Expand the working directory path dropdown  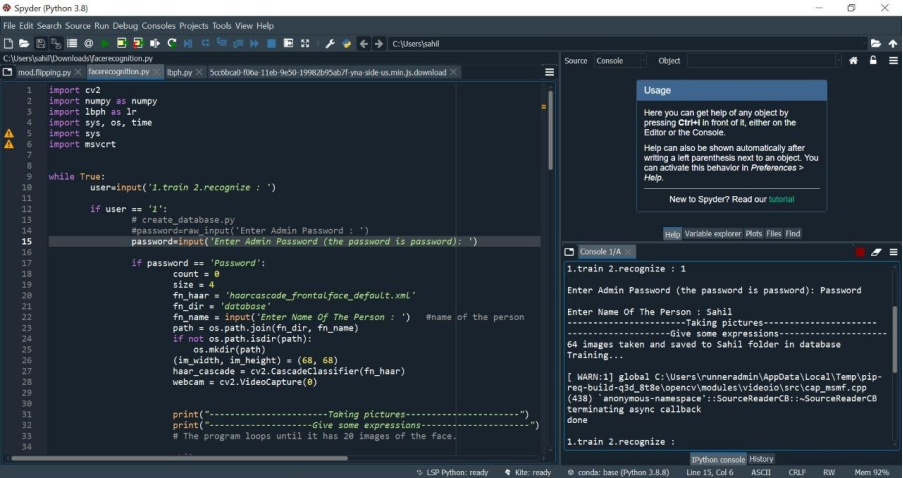(864, 44)
